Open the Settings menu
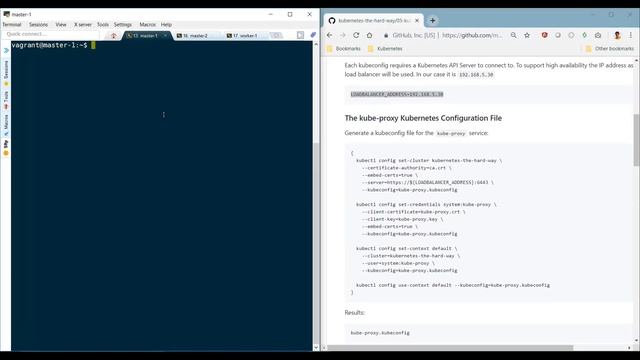The image size is (640, 360). pos(123,24)
